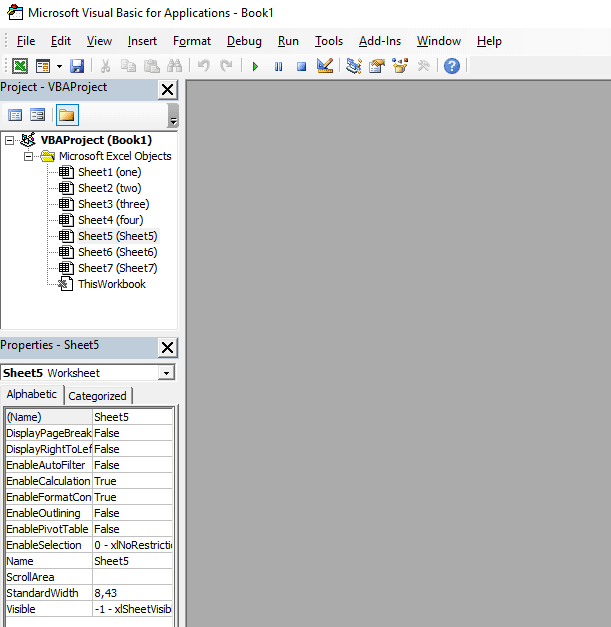The width and height of the screenshot is (611, 627).
Task: Click the Reset stop icon
Action: pyautogui.click(x=302, y=66)
